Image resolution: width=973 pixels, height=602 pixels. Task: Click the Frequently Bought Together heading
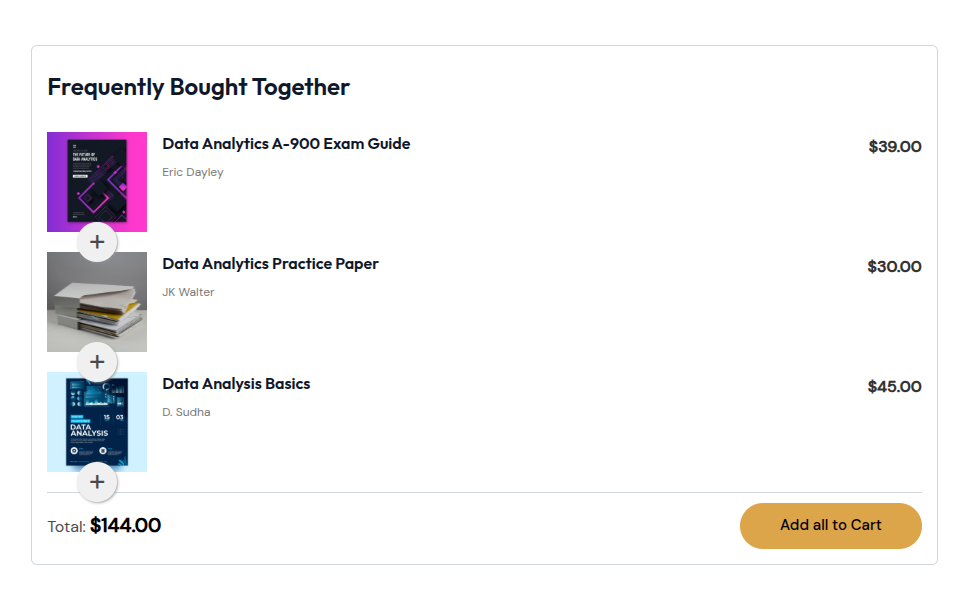(x=198, y=87)
